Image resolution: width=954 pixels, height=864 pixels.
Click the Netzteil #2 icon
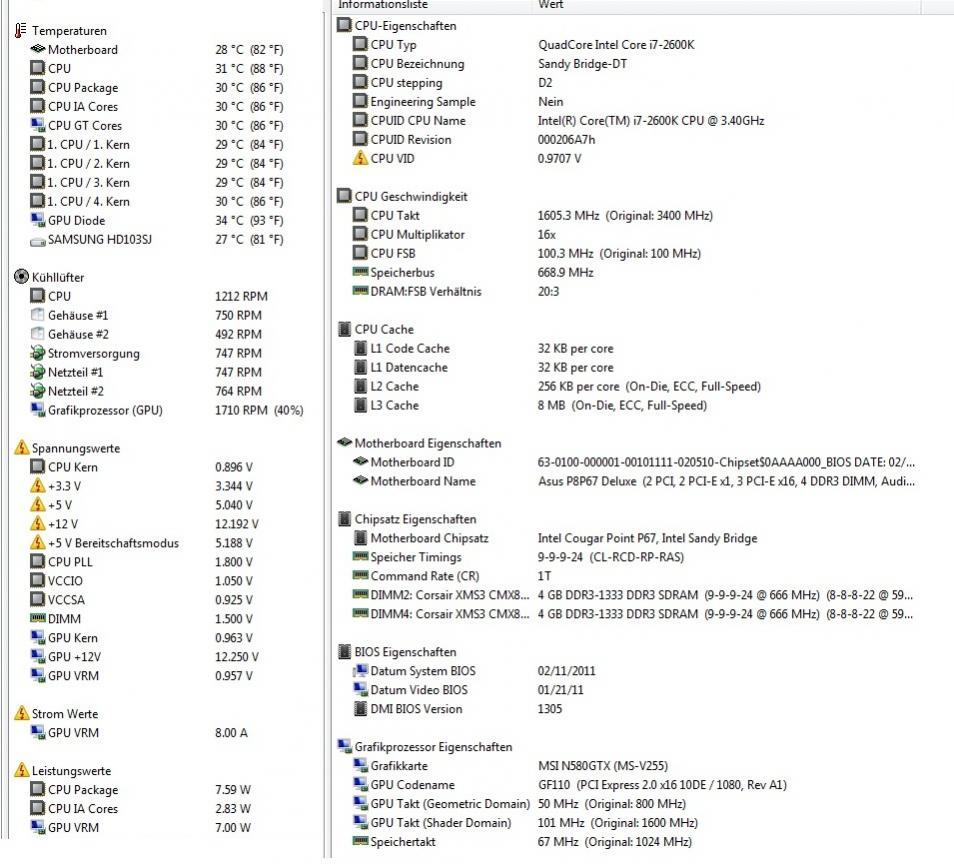click(x=38, y=391)
